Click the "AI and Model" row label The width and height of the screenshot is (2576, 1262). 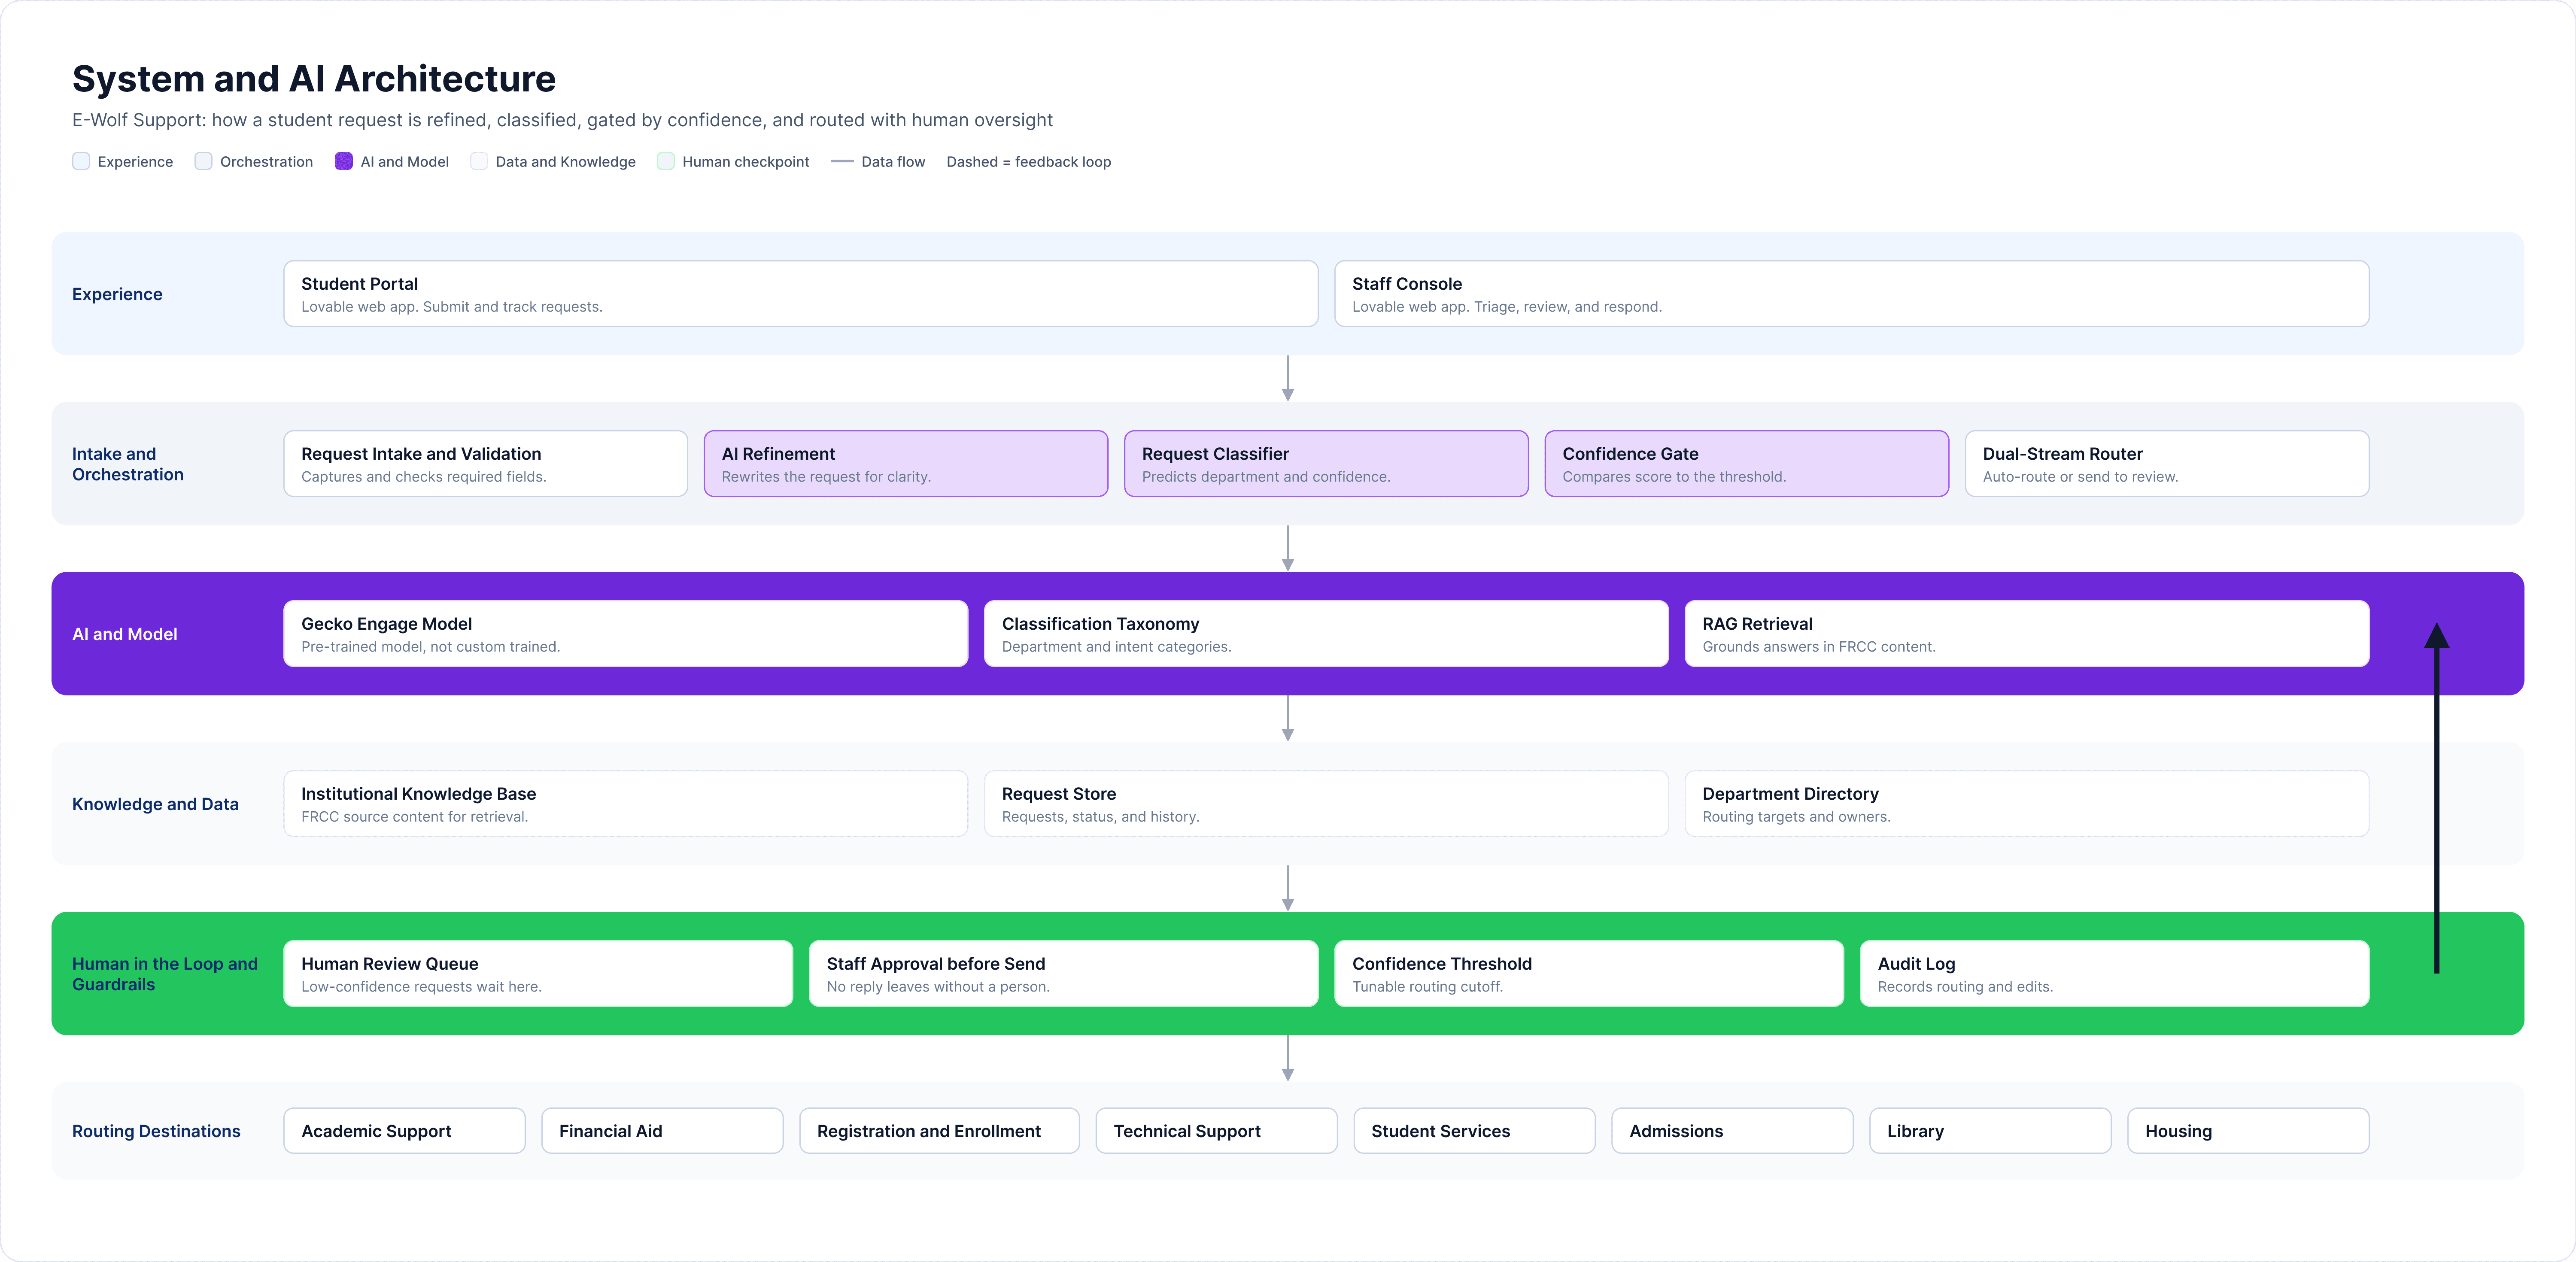coord(125,634)
